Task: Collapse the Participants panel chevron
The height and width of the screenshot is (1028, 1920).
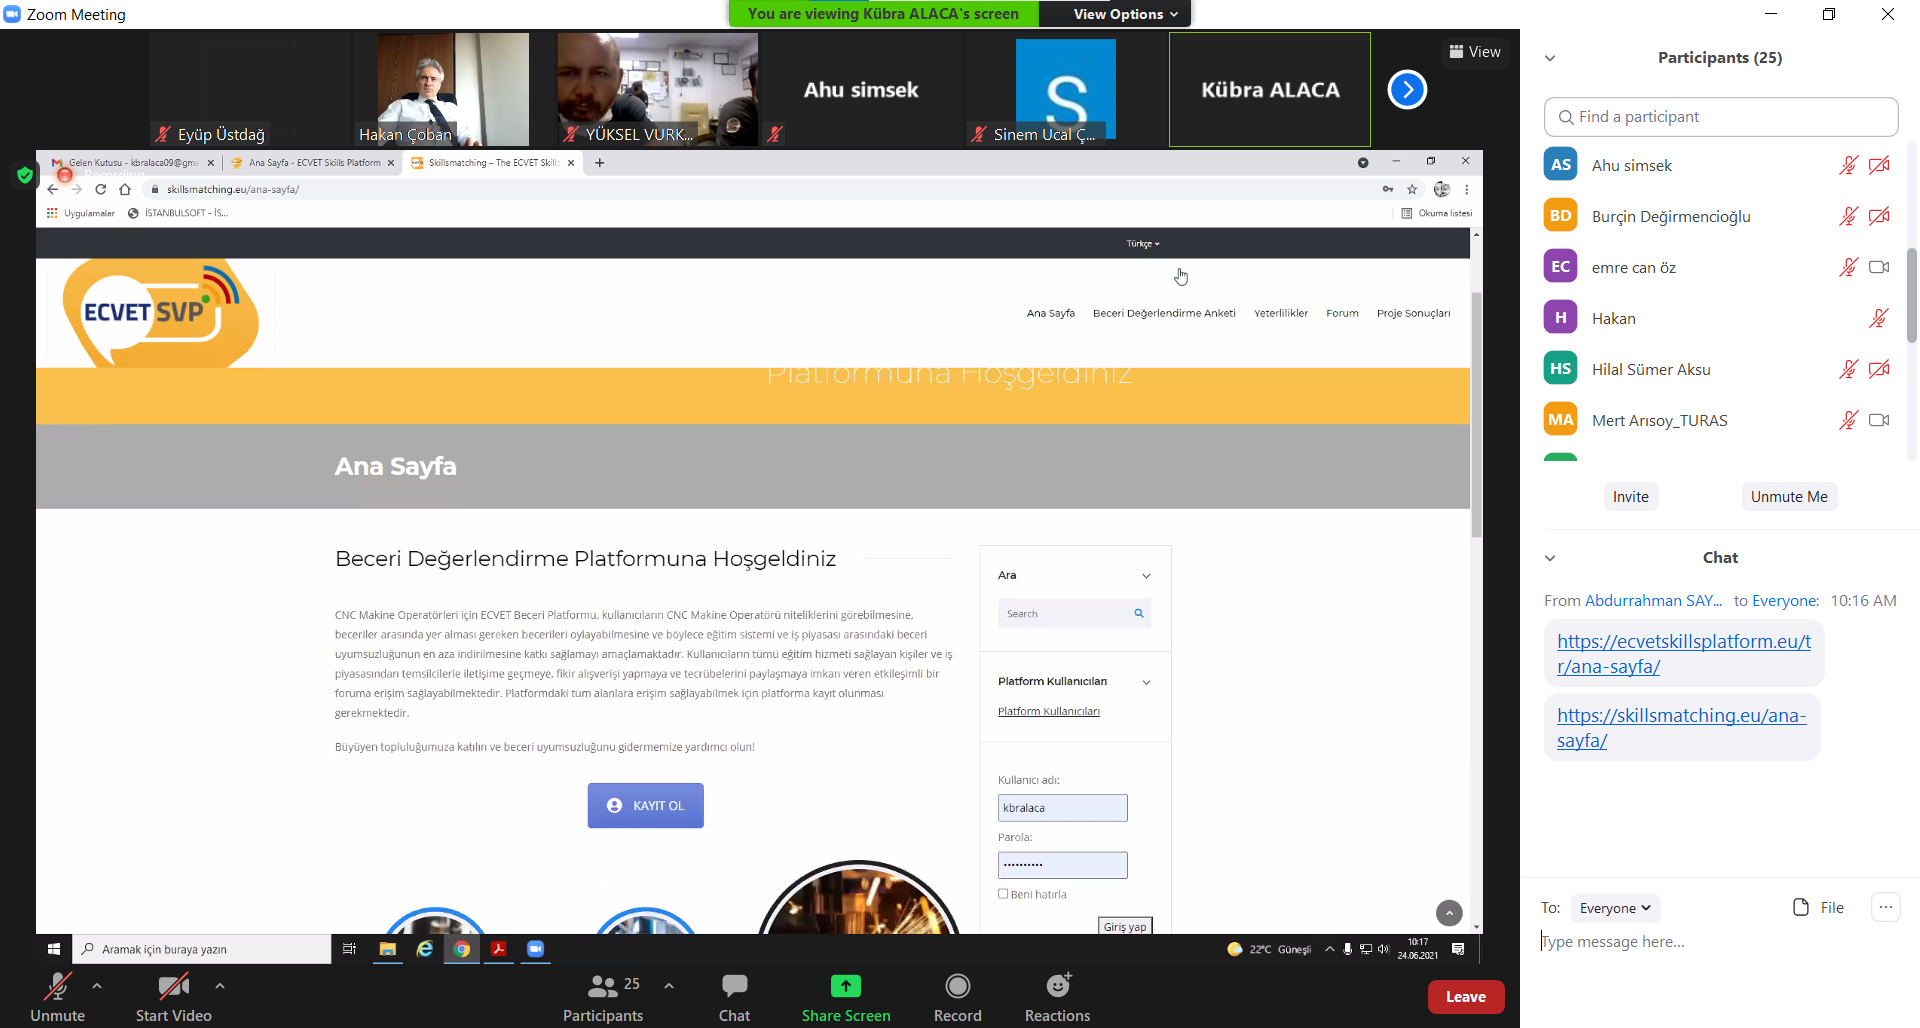Action: (x=1550, y=58)
